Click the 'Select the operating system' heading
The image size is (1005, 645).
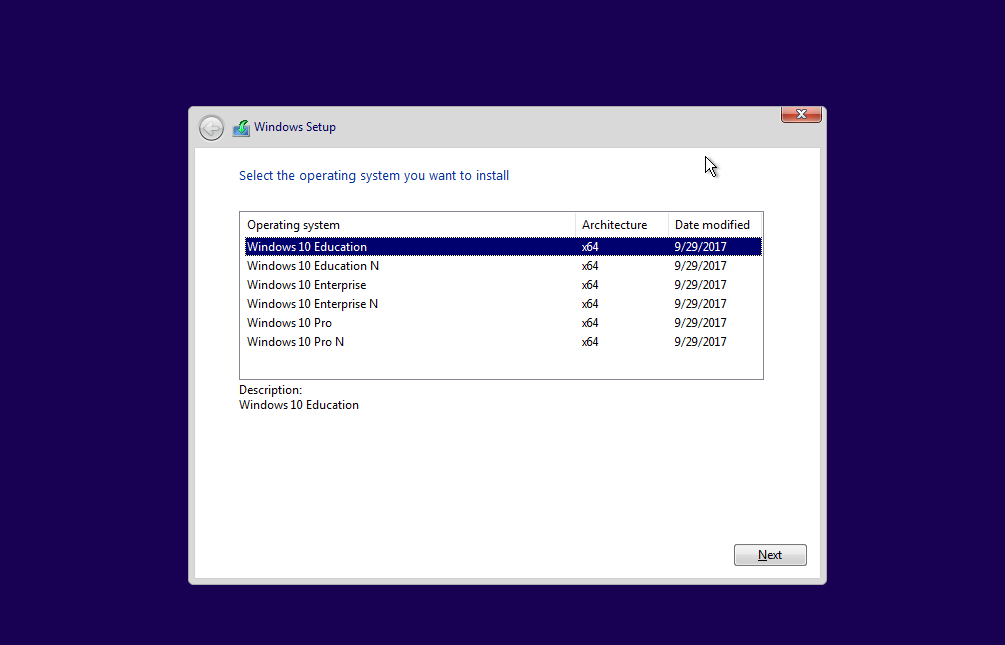(374, 176)
